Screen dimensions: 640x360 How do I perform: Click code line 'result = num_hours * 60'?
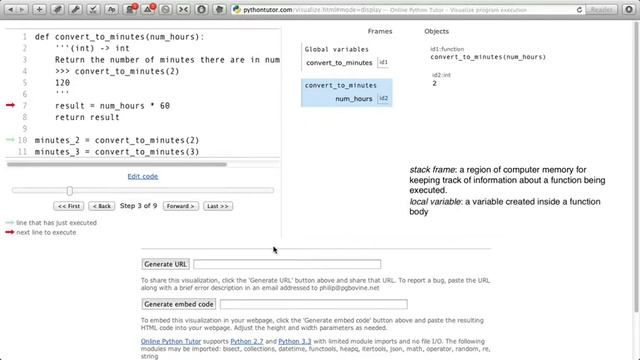point(112,106)
